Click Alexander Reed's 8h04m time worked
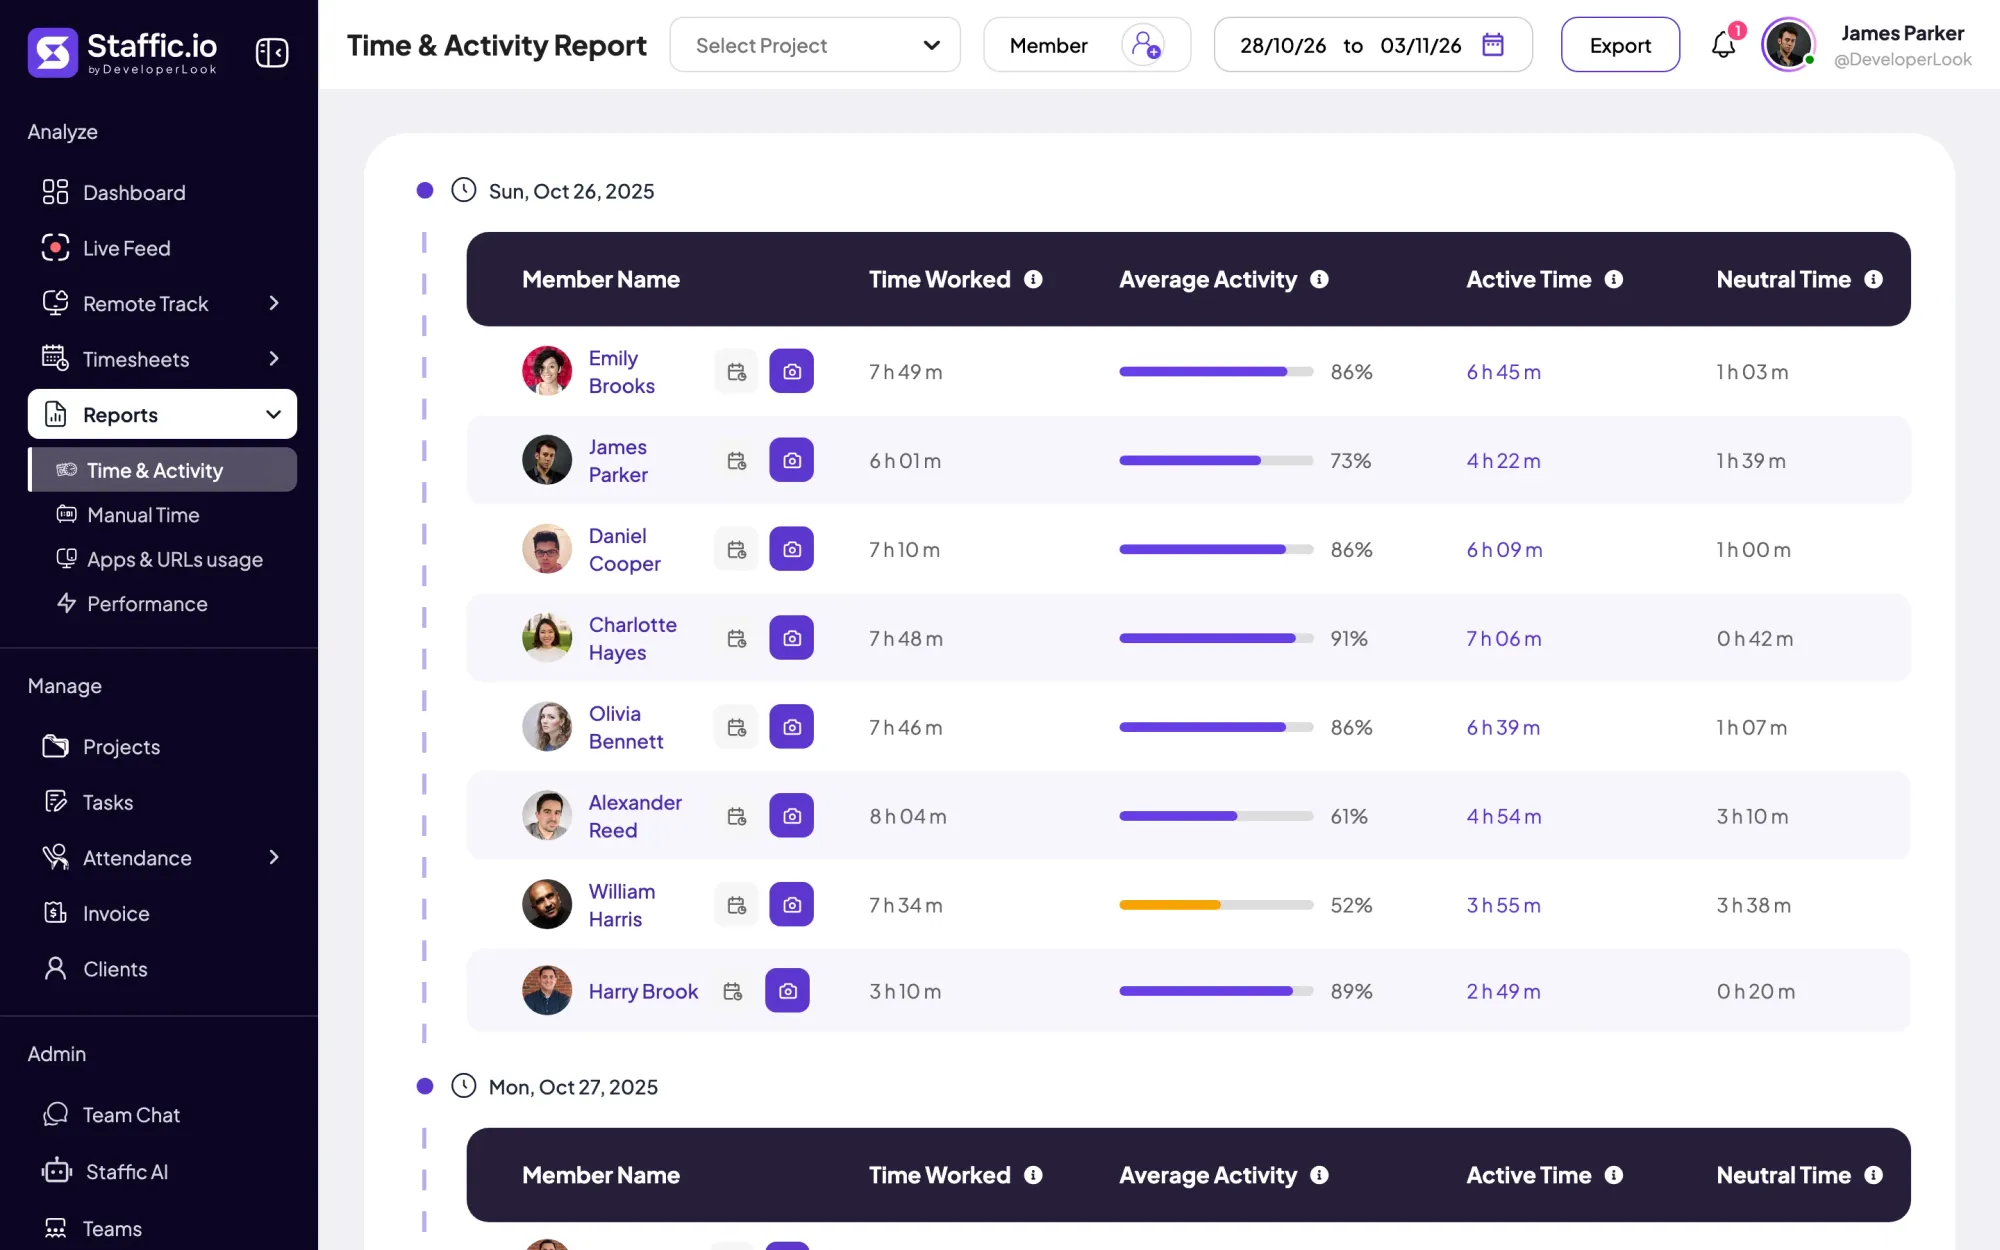The image size is (2000, 1250). click(907, 816)
